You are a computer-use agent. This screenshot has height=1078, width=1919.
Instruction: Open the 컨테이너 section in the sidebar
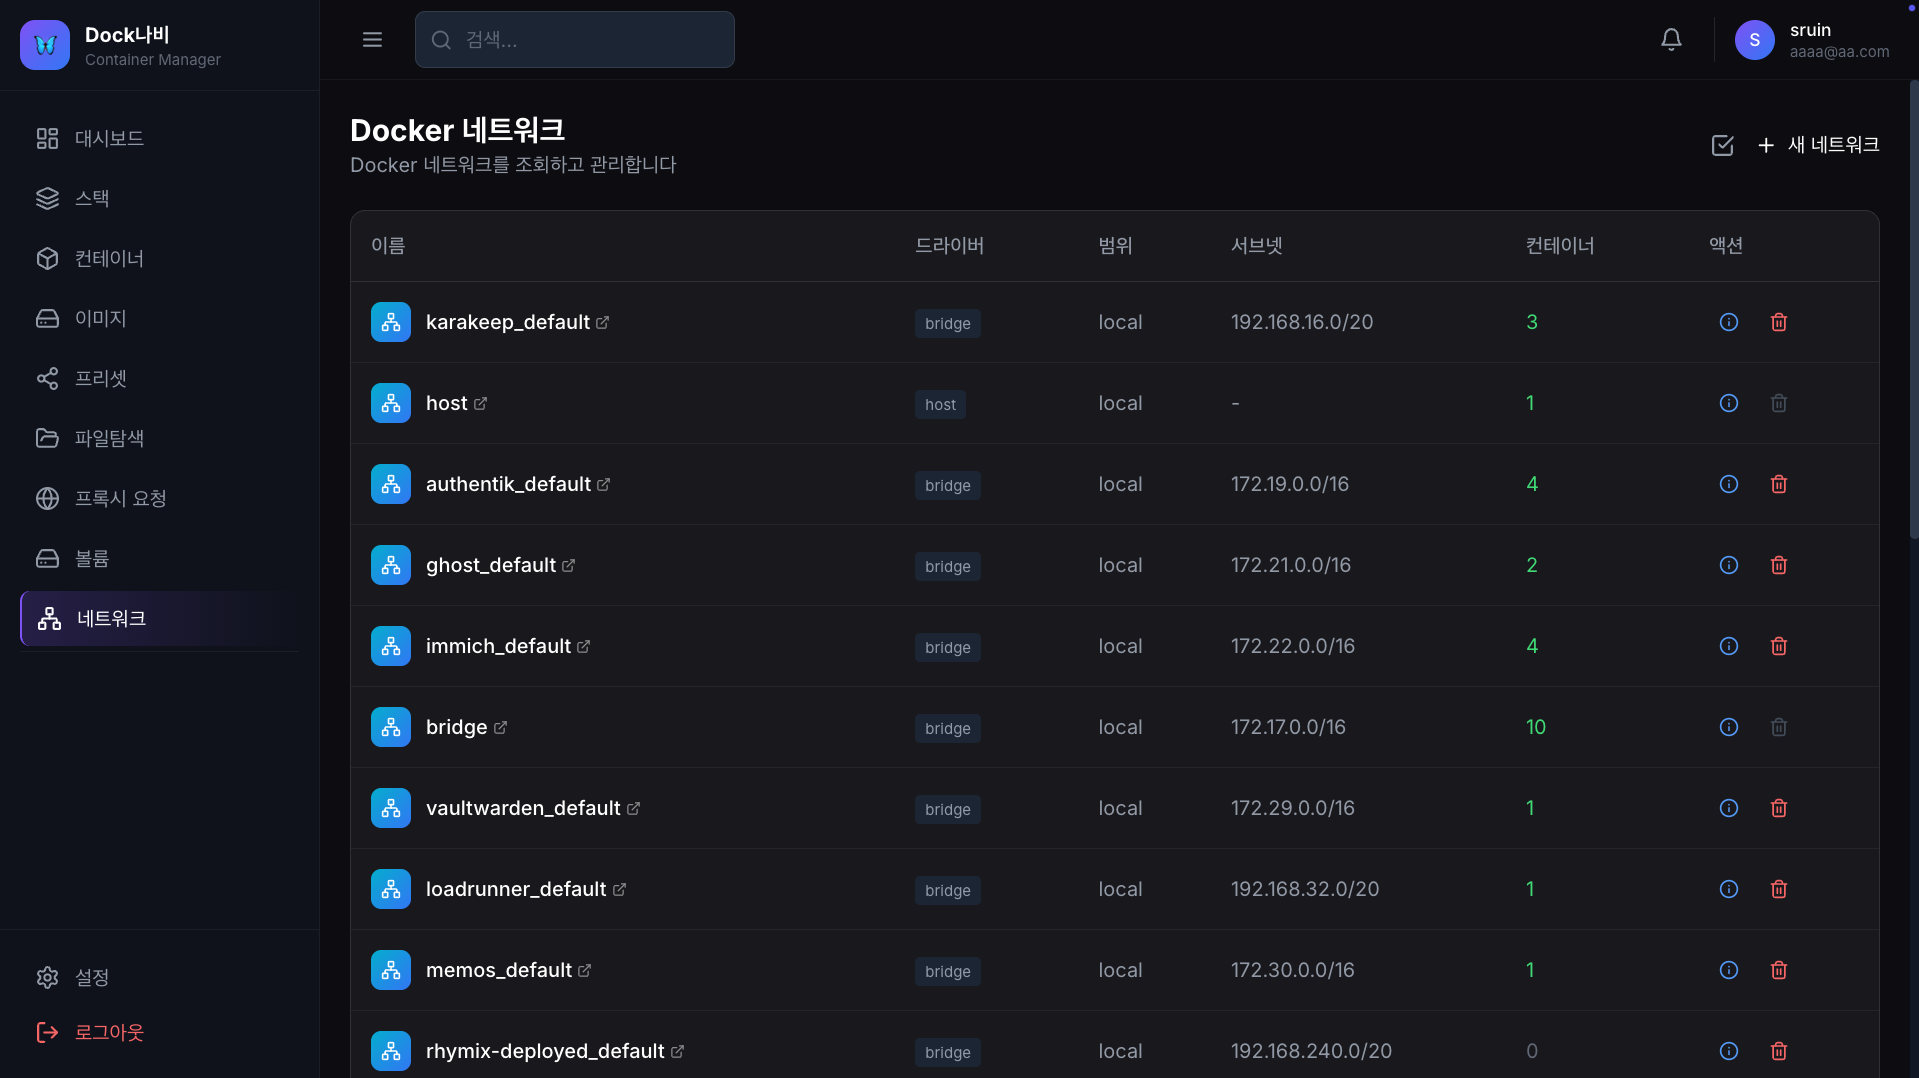pos(108,258)
